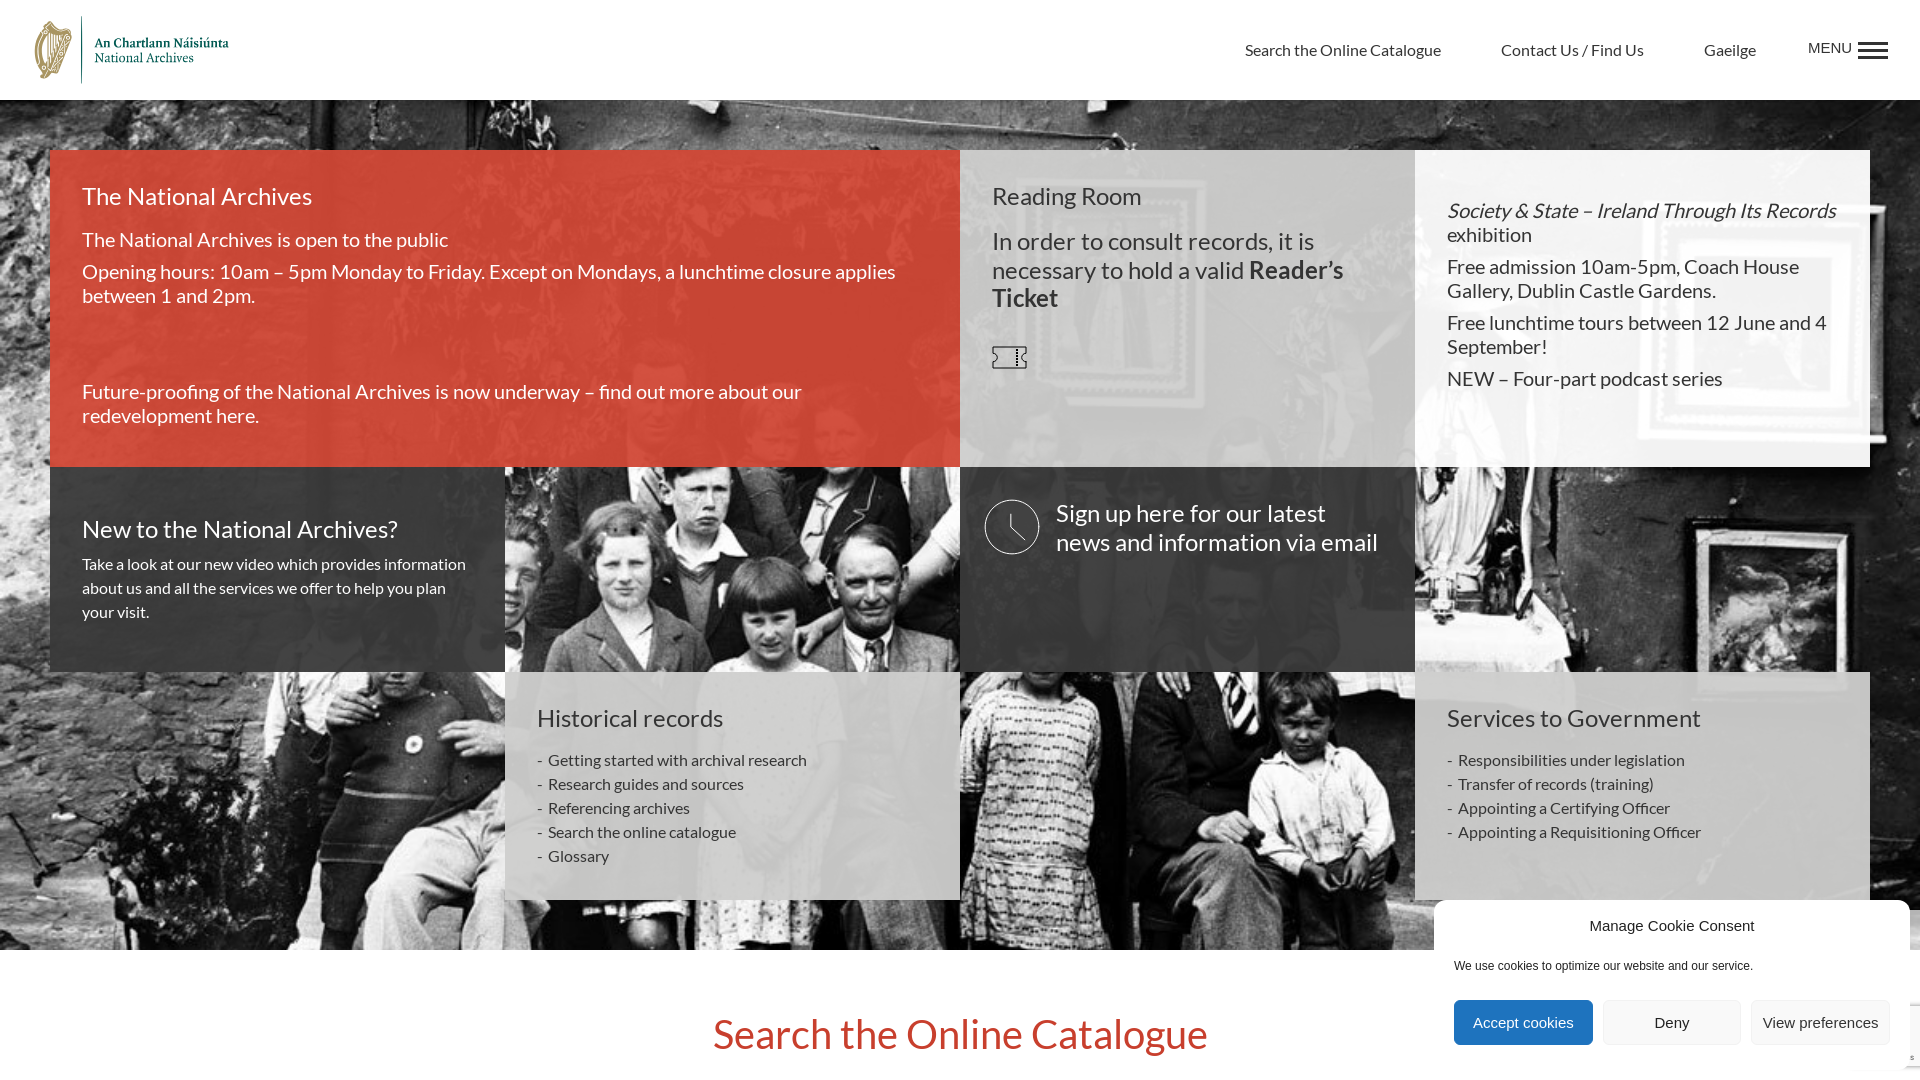The image size is (1920, 1080).
Task: Open the Four-part podcast series link
Action: pos(1584,378)
